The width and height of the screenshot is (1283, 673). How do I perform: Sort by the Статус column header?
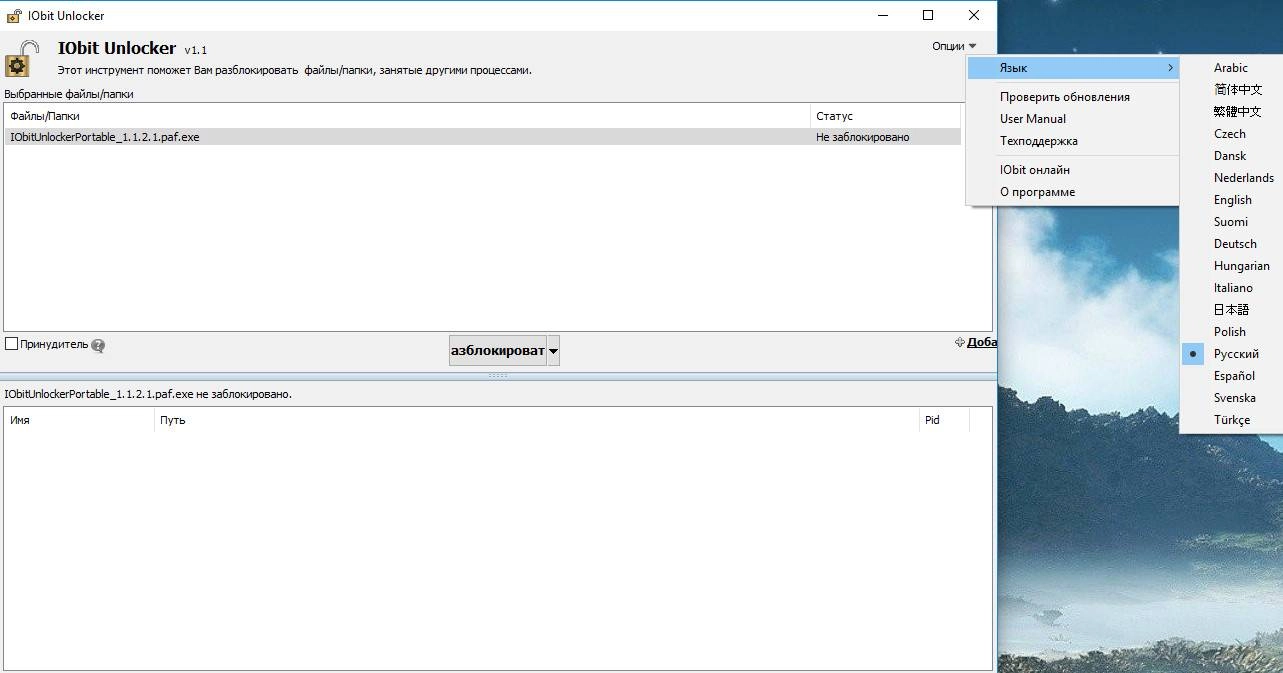(x=885, y=116)
